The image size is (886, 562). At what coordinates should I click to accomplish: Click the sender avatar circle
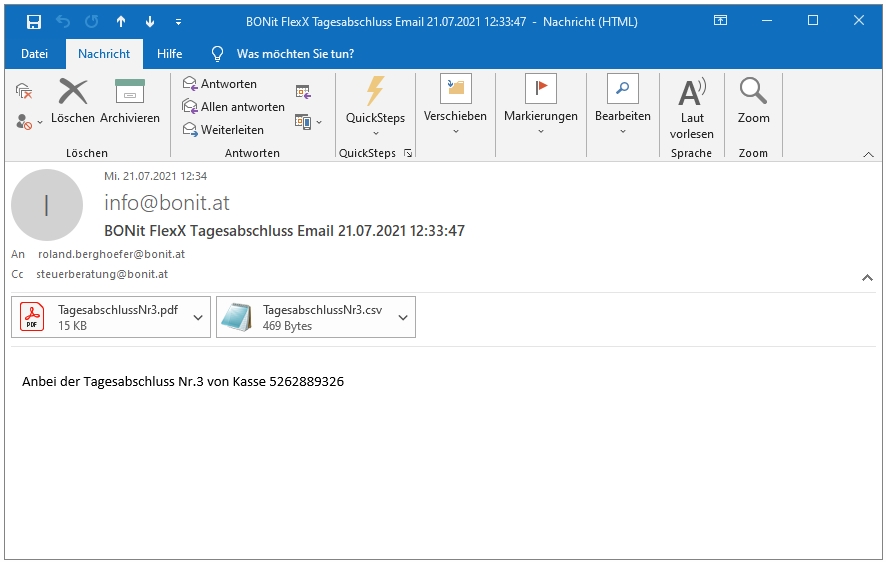tap(47, 205)
